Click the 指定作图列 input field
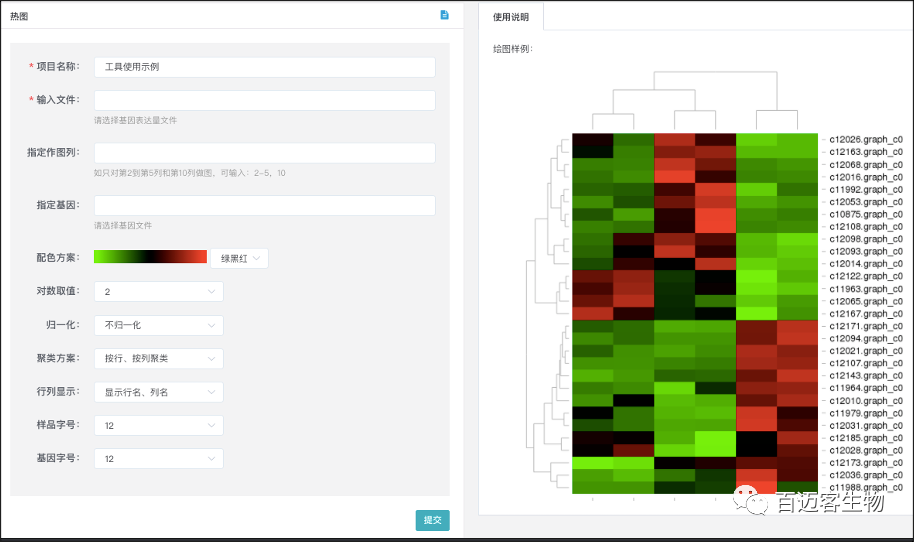The image size is (914, 542). tap(264, 153)
